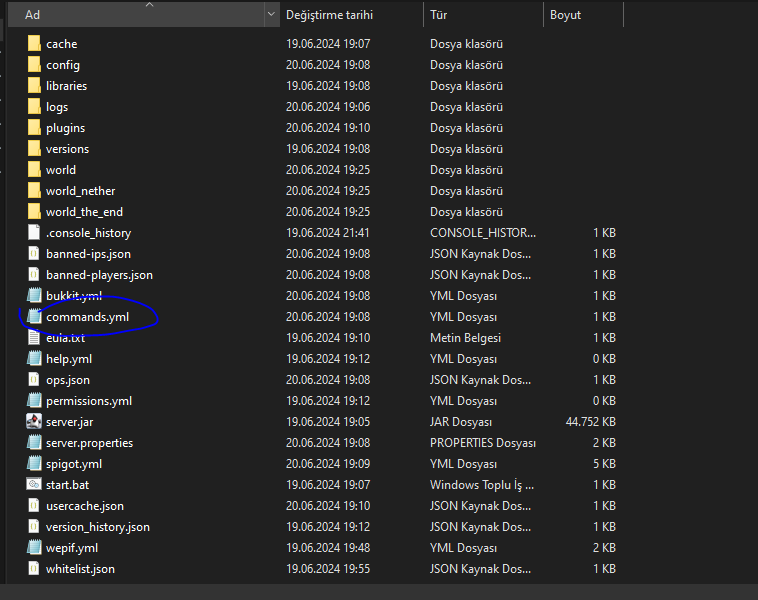Click the start.bat batch file icon
This screenshot has height=600, width=758.
point(34,484)
